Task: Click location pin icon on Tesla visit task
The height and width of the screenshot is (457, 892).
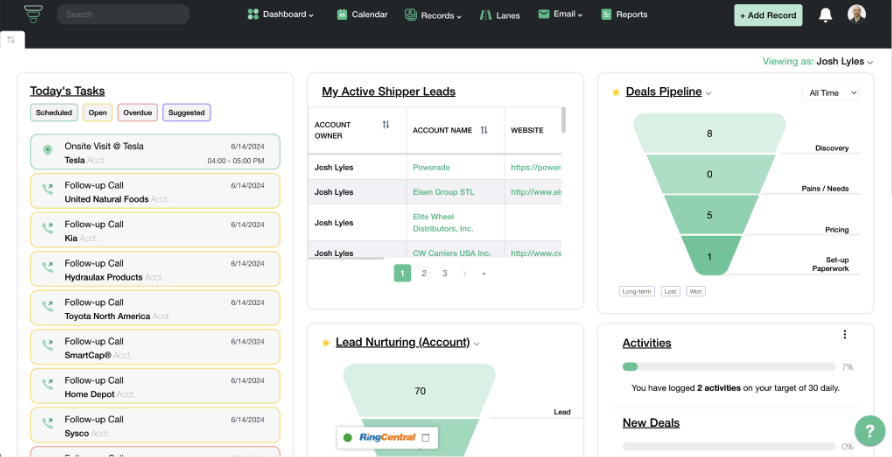Action: 48,150
